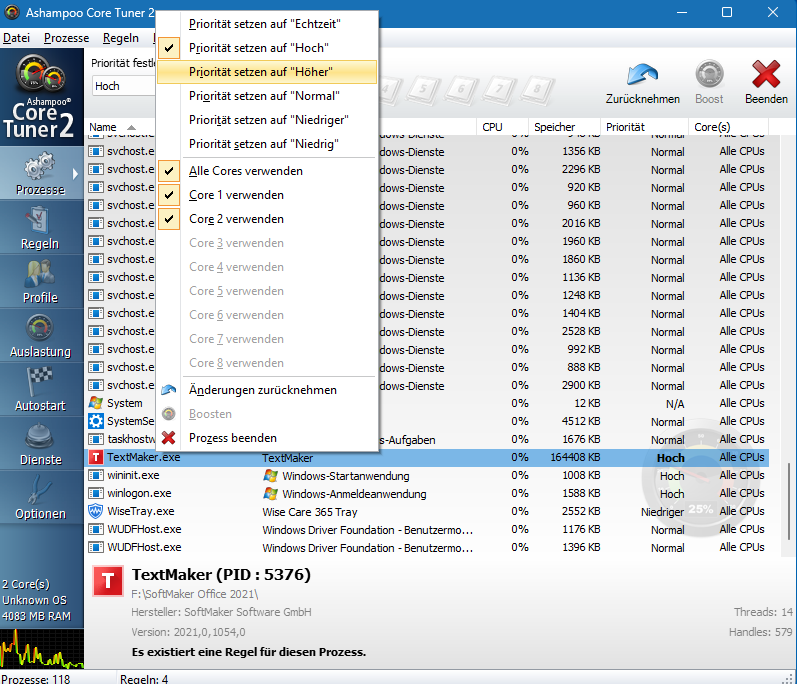
Task: Choose 'Priorität setzen auf "Niedriger"'
Action: pyautogui.click(x=267, y=120)
